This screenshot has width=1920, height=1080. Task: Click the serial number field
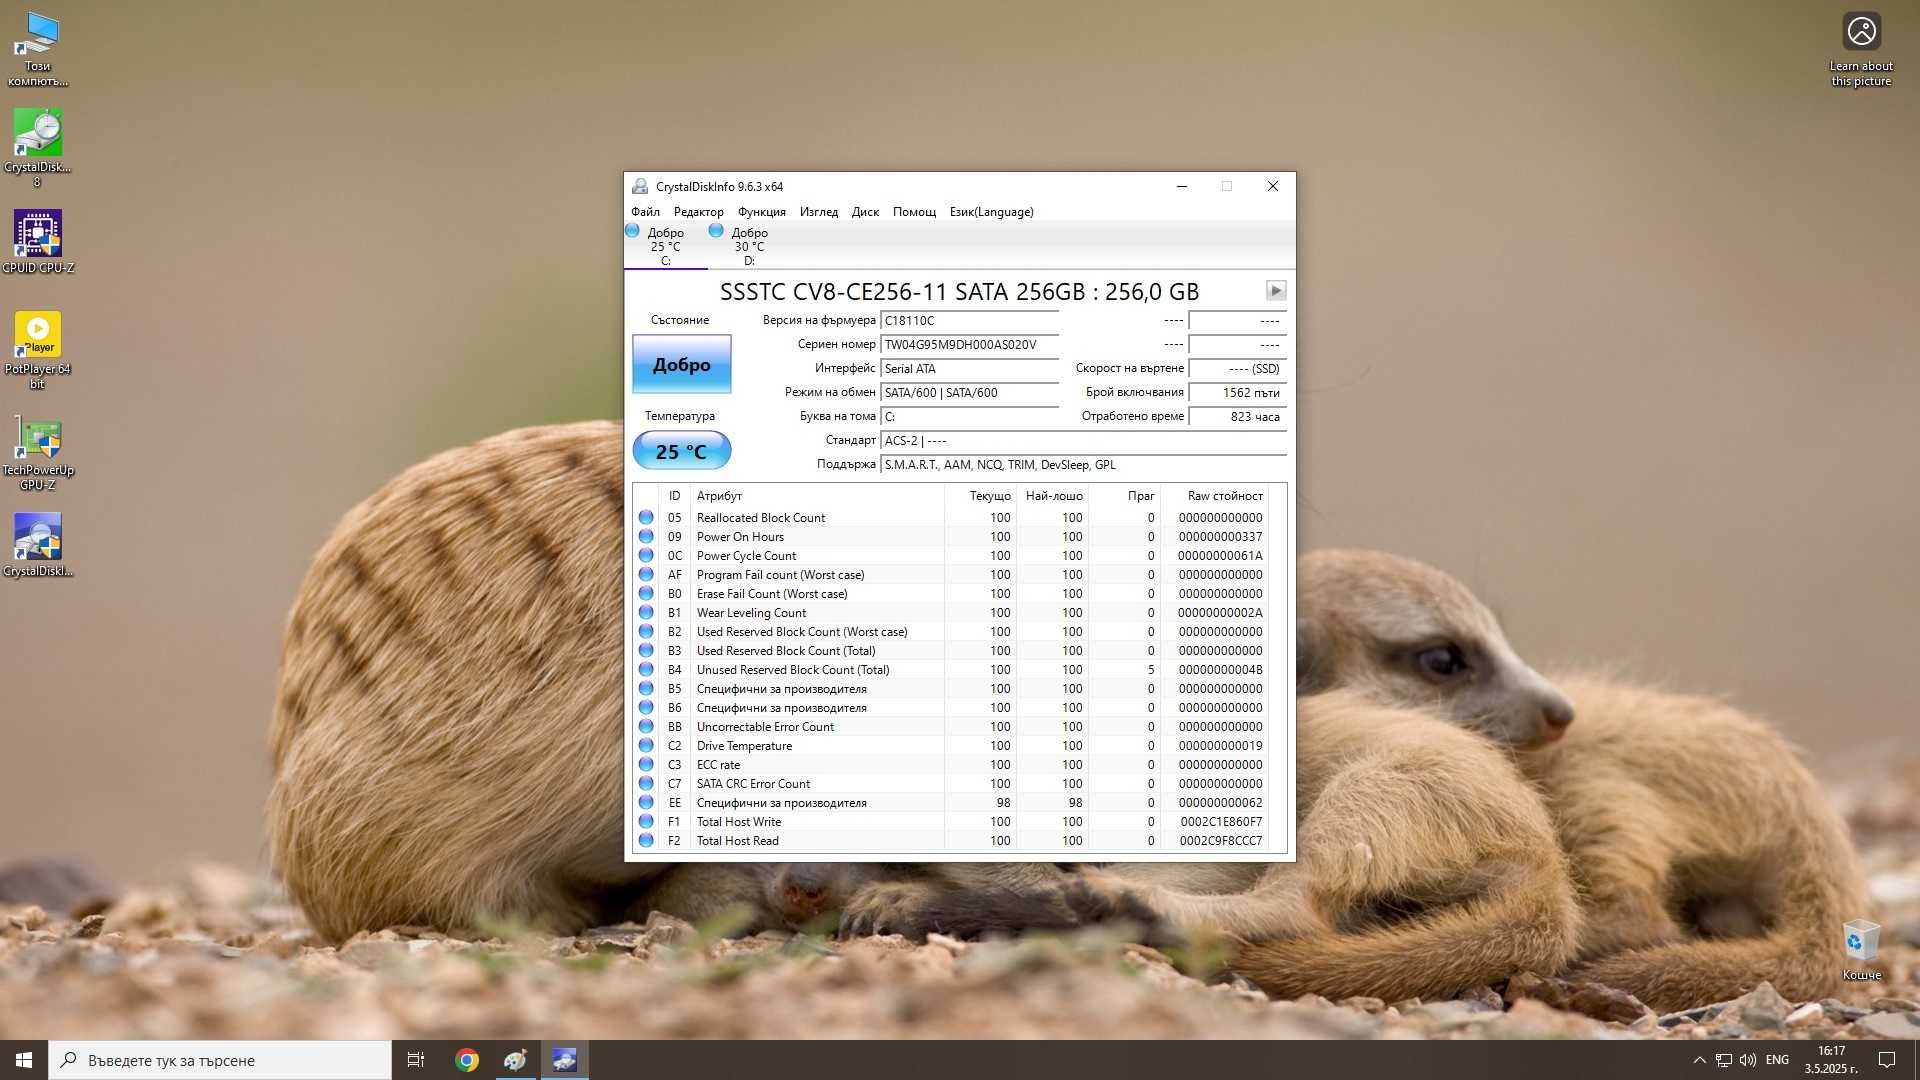[x=969, y=345]
